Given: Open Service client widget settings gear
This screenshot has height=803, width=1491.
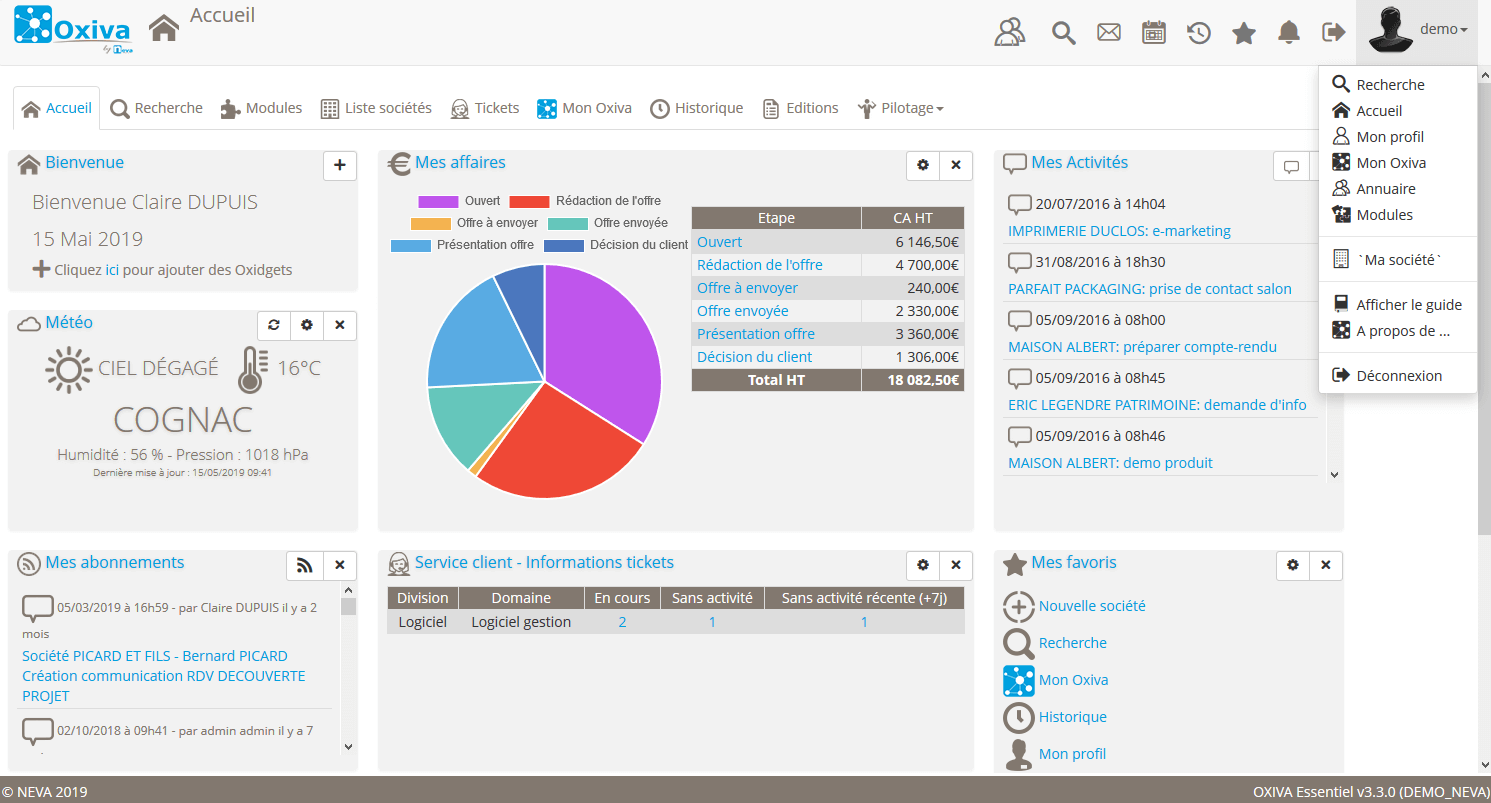Looking at the screenshot, I should (923, 565).
